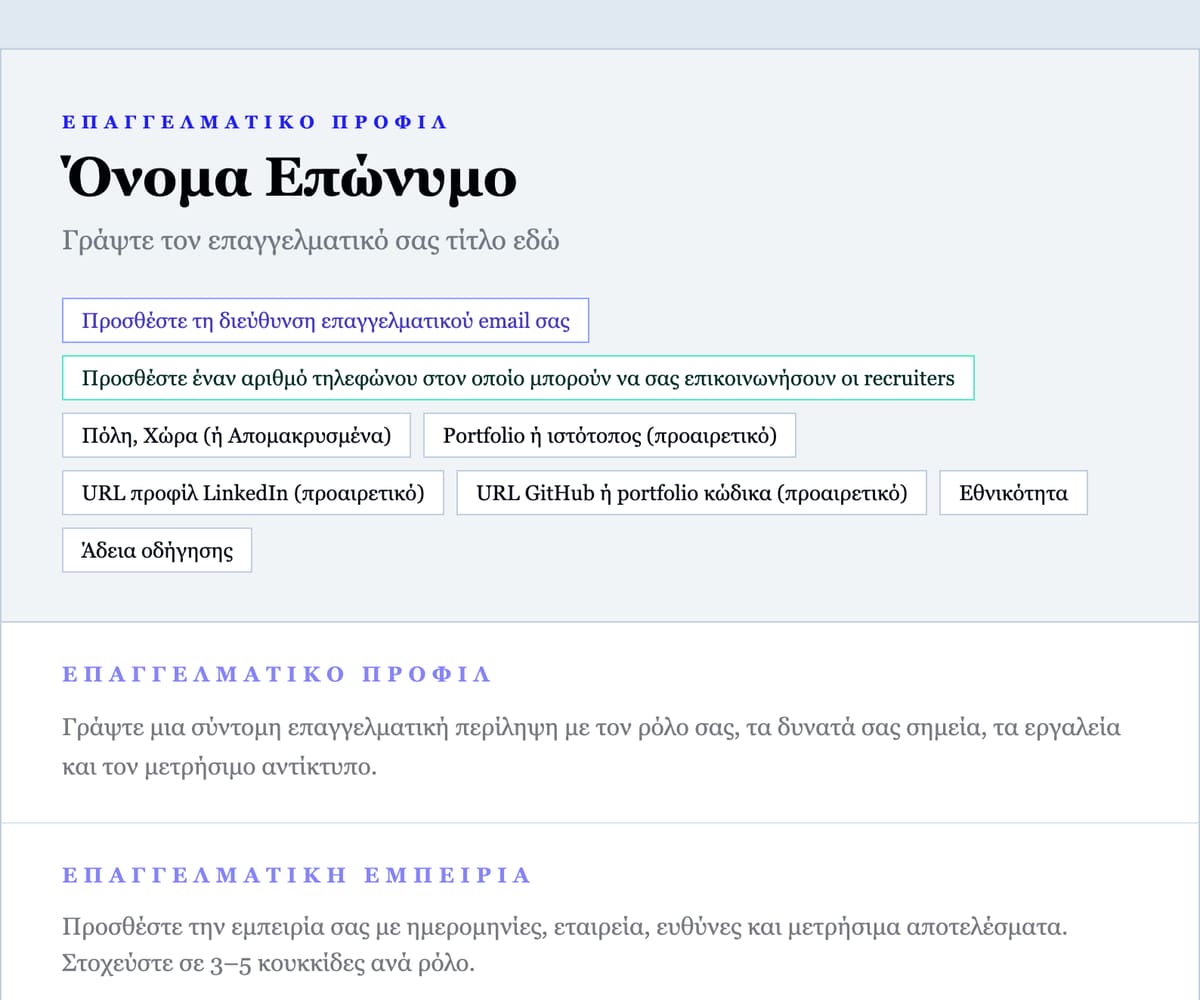Click the GitHub URL placeholder field
The width and height of the screenshot is (1200, 1000).
pos(690,492)
